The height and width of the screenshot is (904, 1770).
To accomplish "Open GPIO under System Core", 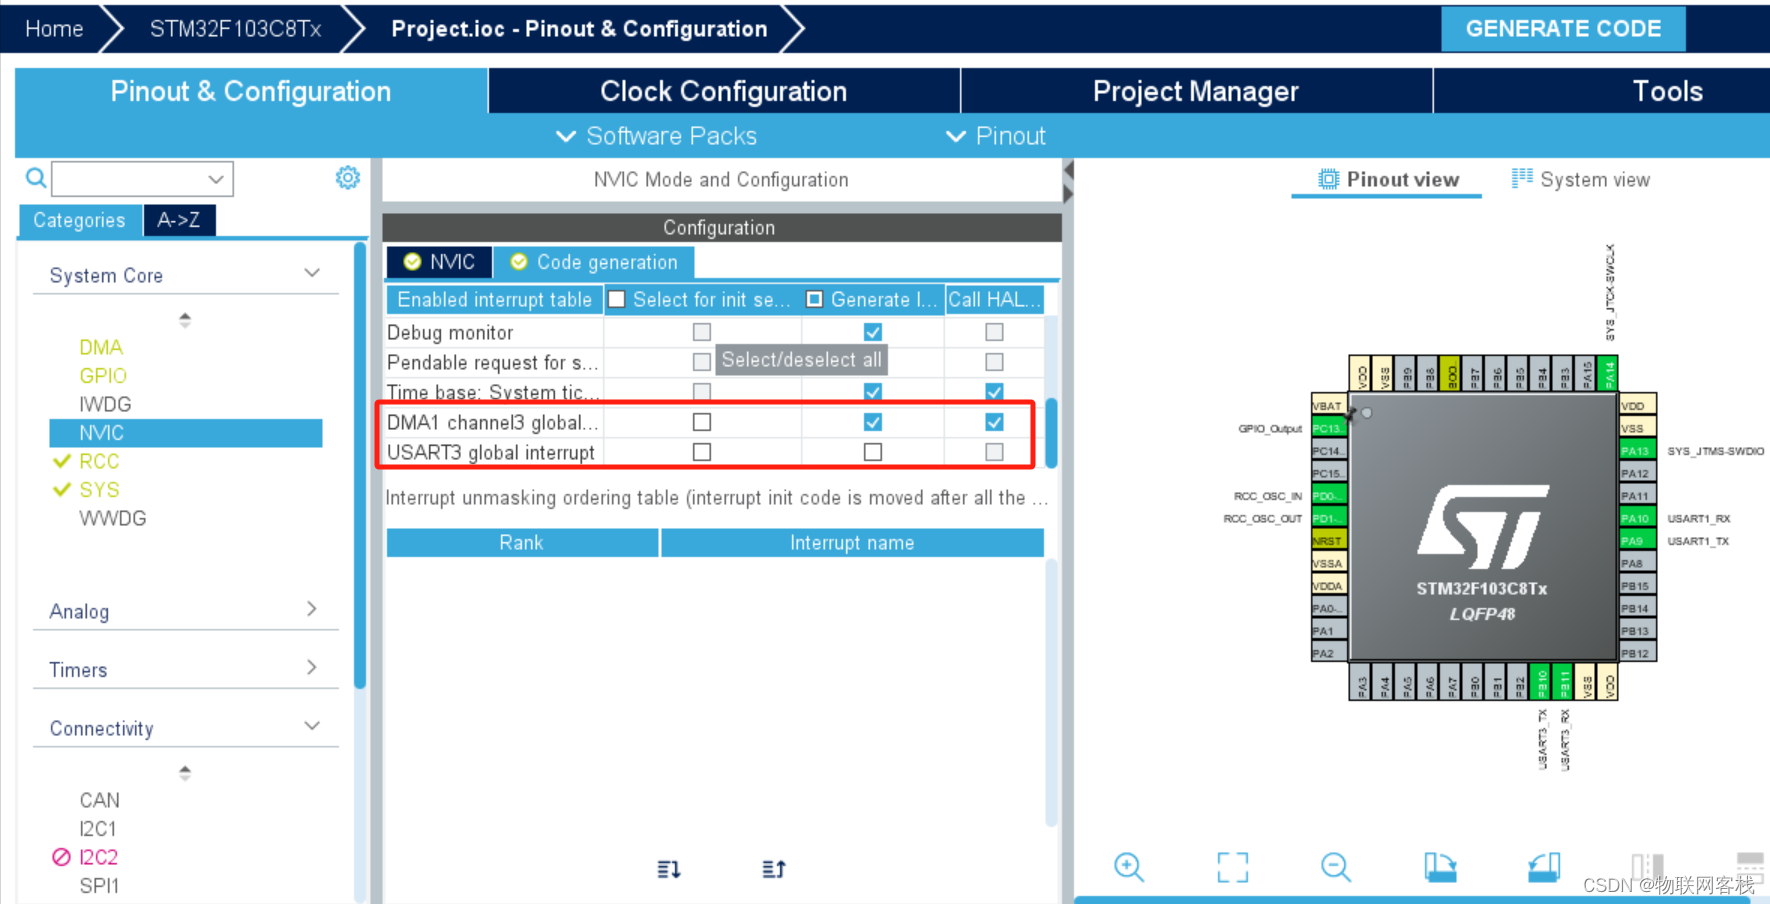I will pos(103,375).
